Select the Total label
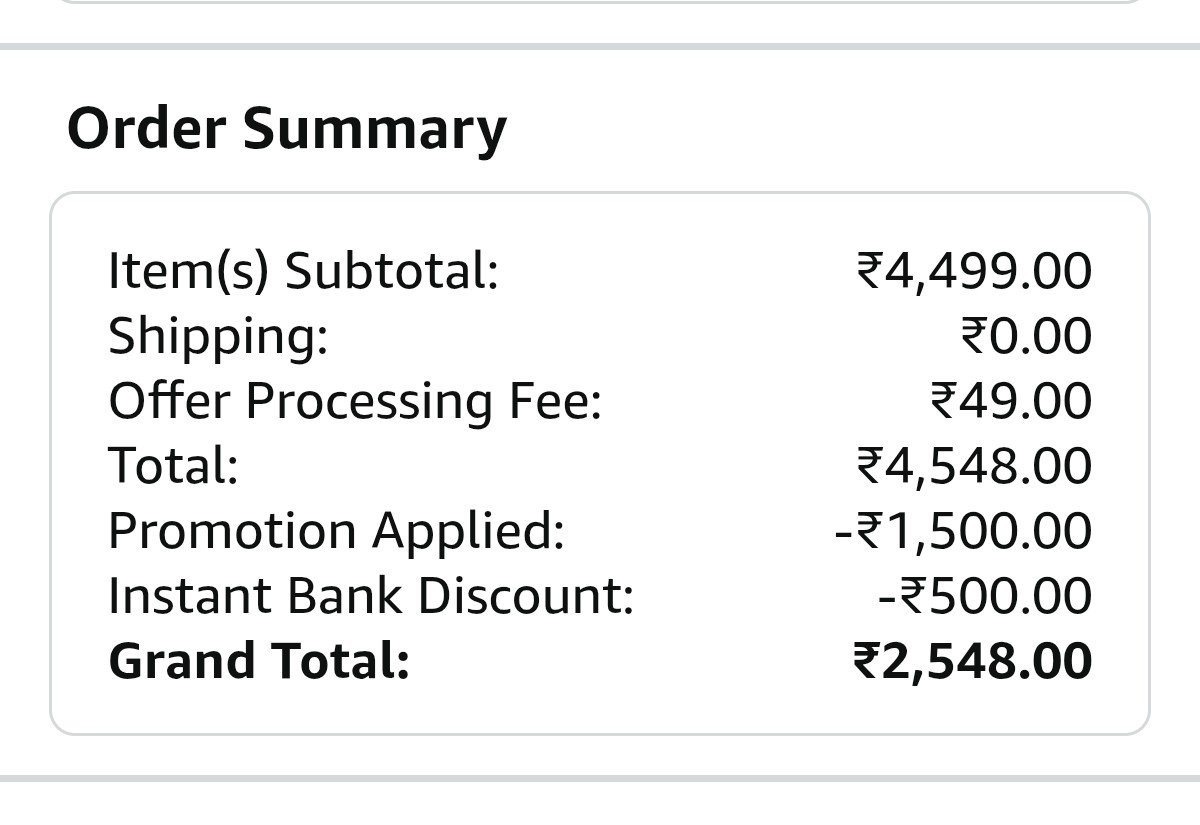 coord(173,465)
